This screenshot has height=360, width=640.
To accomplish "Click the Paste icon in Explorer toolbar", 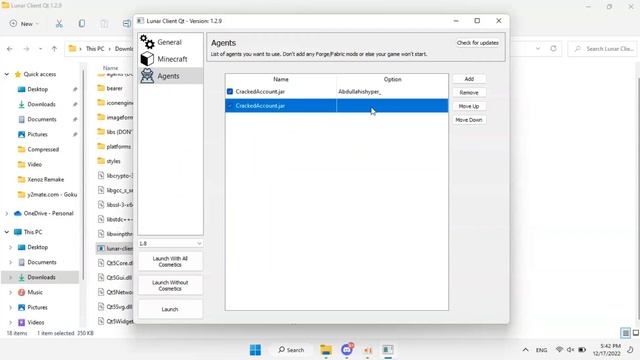I will click(104, 24).
